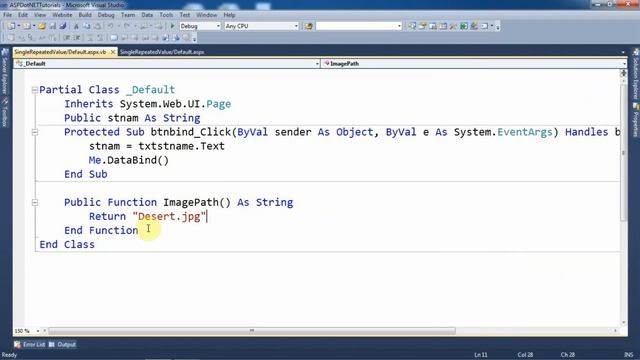Viewport: 640px width, 360px height.
Task: Open the toolbar options overflow arrow
Action: [498, 27]
